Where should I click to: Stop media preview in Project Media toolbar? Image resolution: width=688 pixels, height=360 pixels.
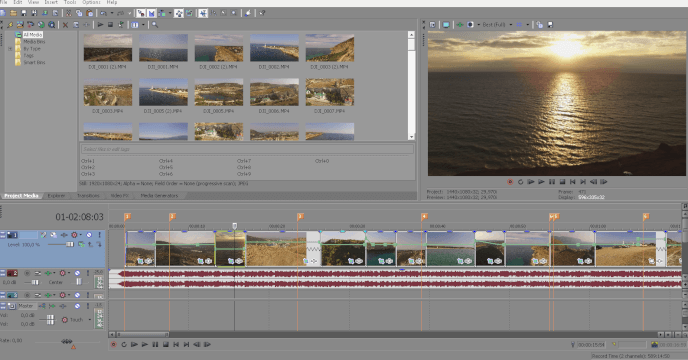tap(110, 25)
